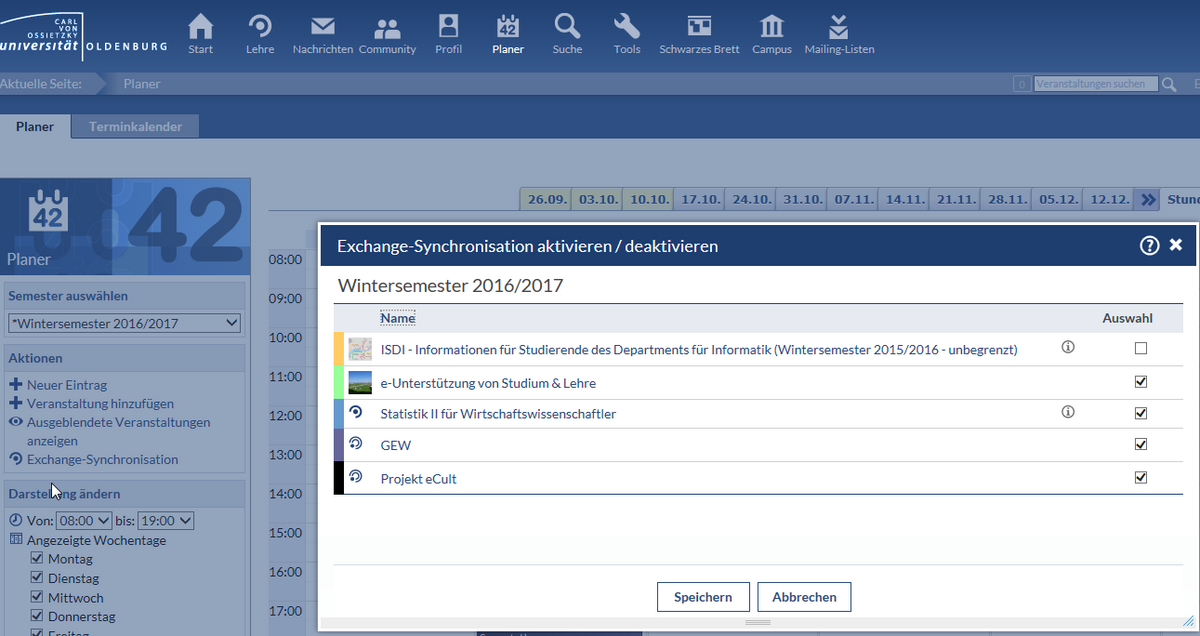This screenshot has width=1200, height=636.
Task: Toggle the Montag weekday checkbox
Action: click(37, 559)
